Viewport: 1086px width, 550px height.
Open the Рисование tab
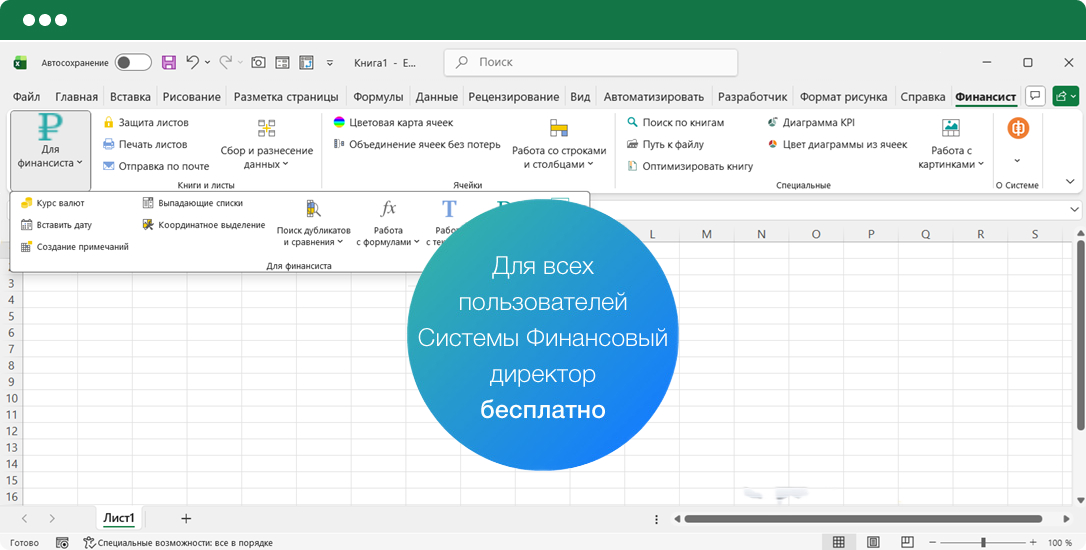[192, 97]
